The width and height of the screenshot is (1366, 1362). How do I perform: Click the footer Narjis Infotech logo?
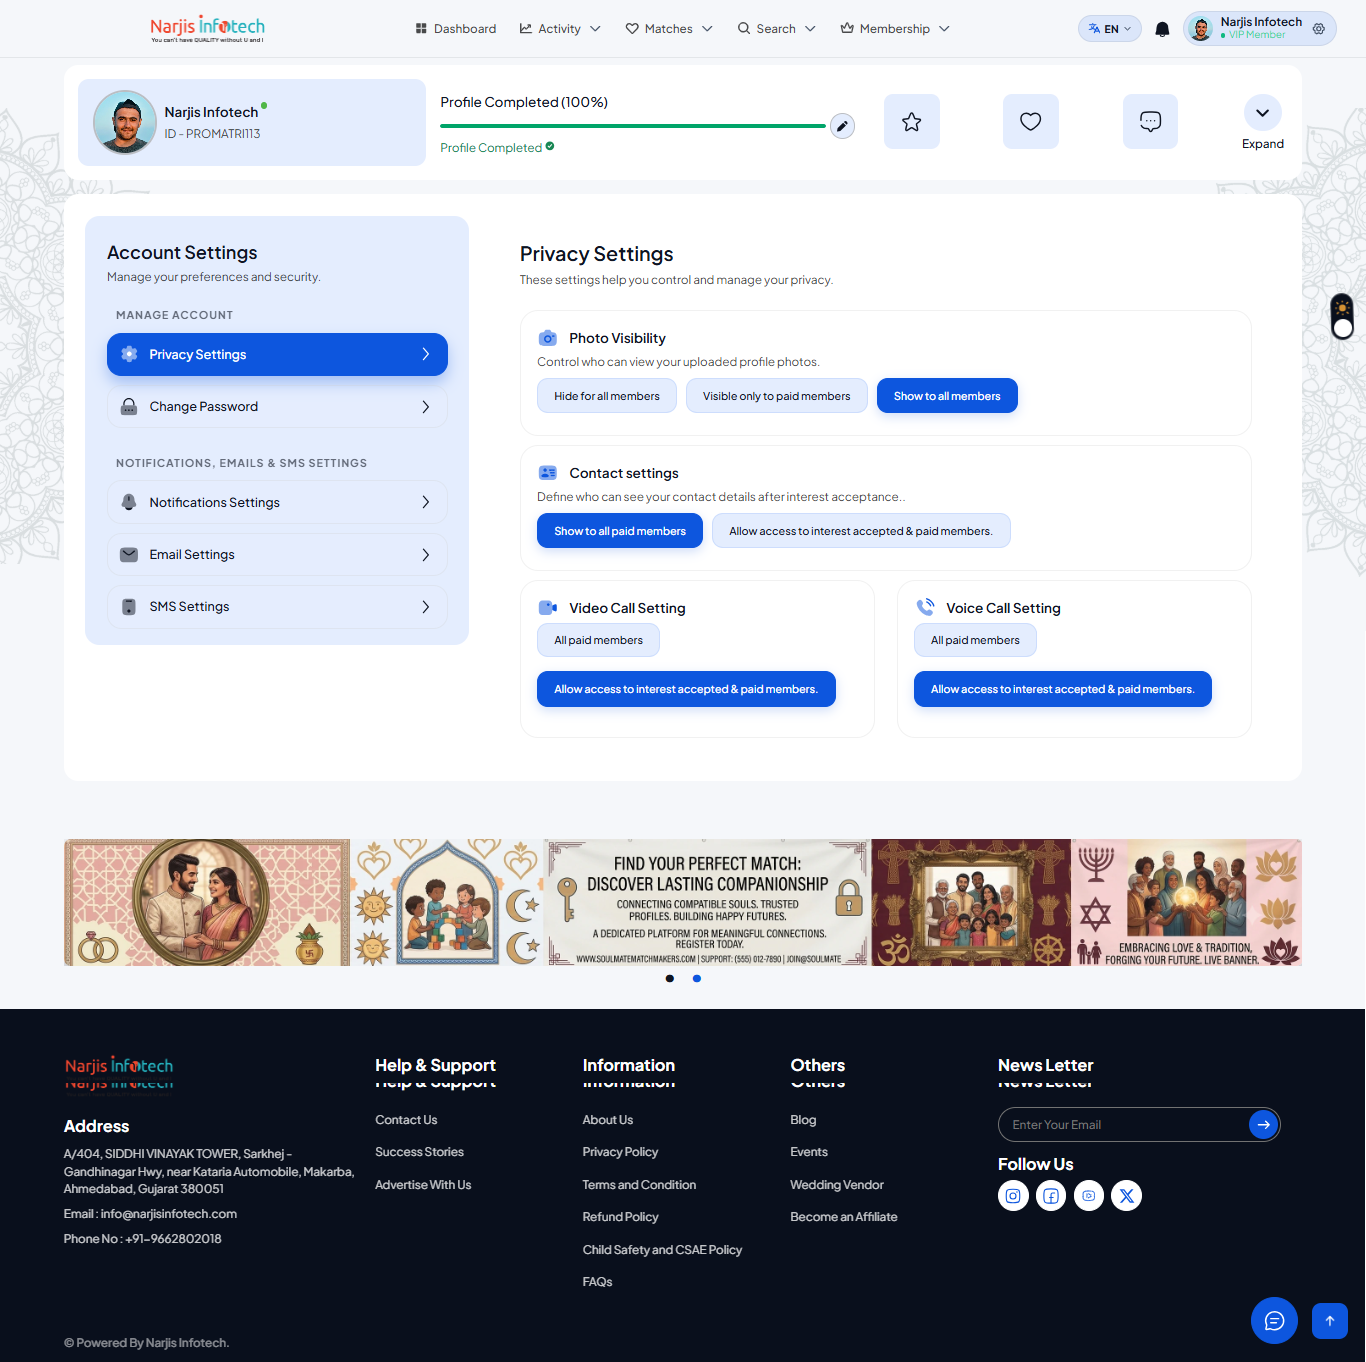coord(119,1066)
